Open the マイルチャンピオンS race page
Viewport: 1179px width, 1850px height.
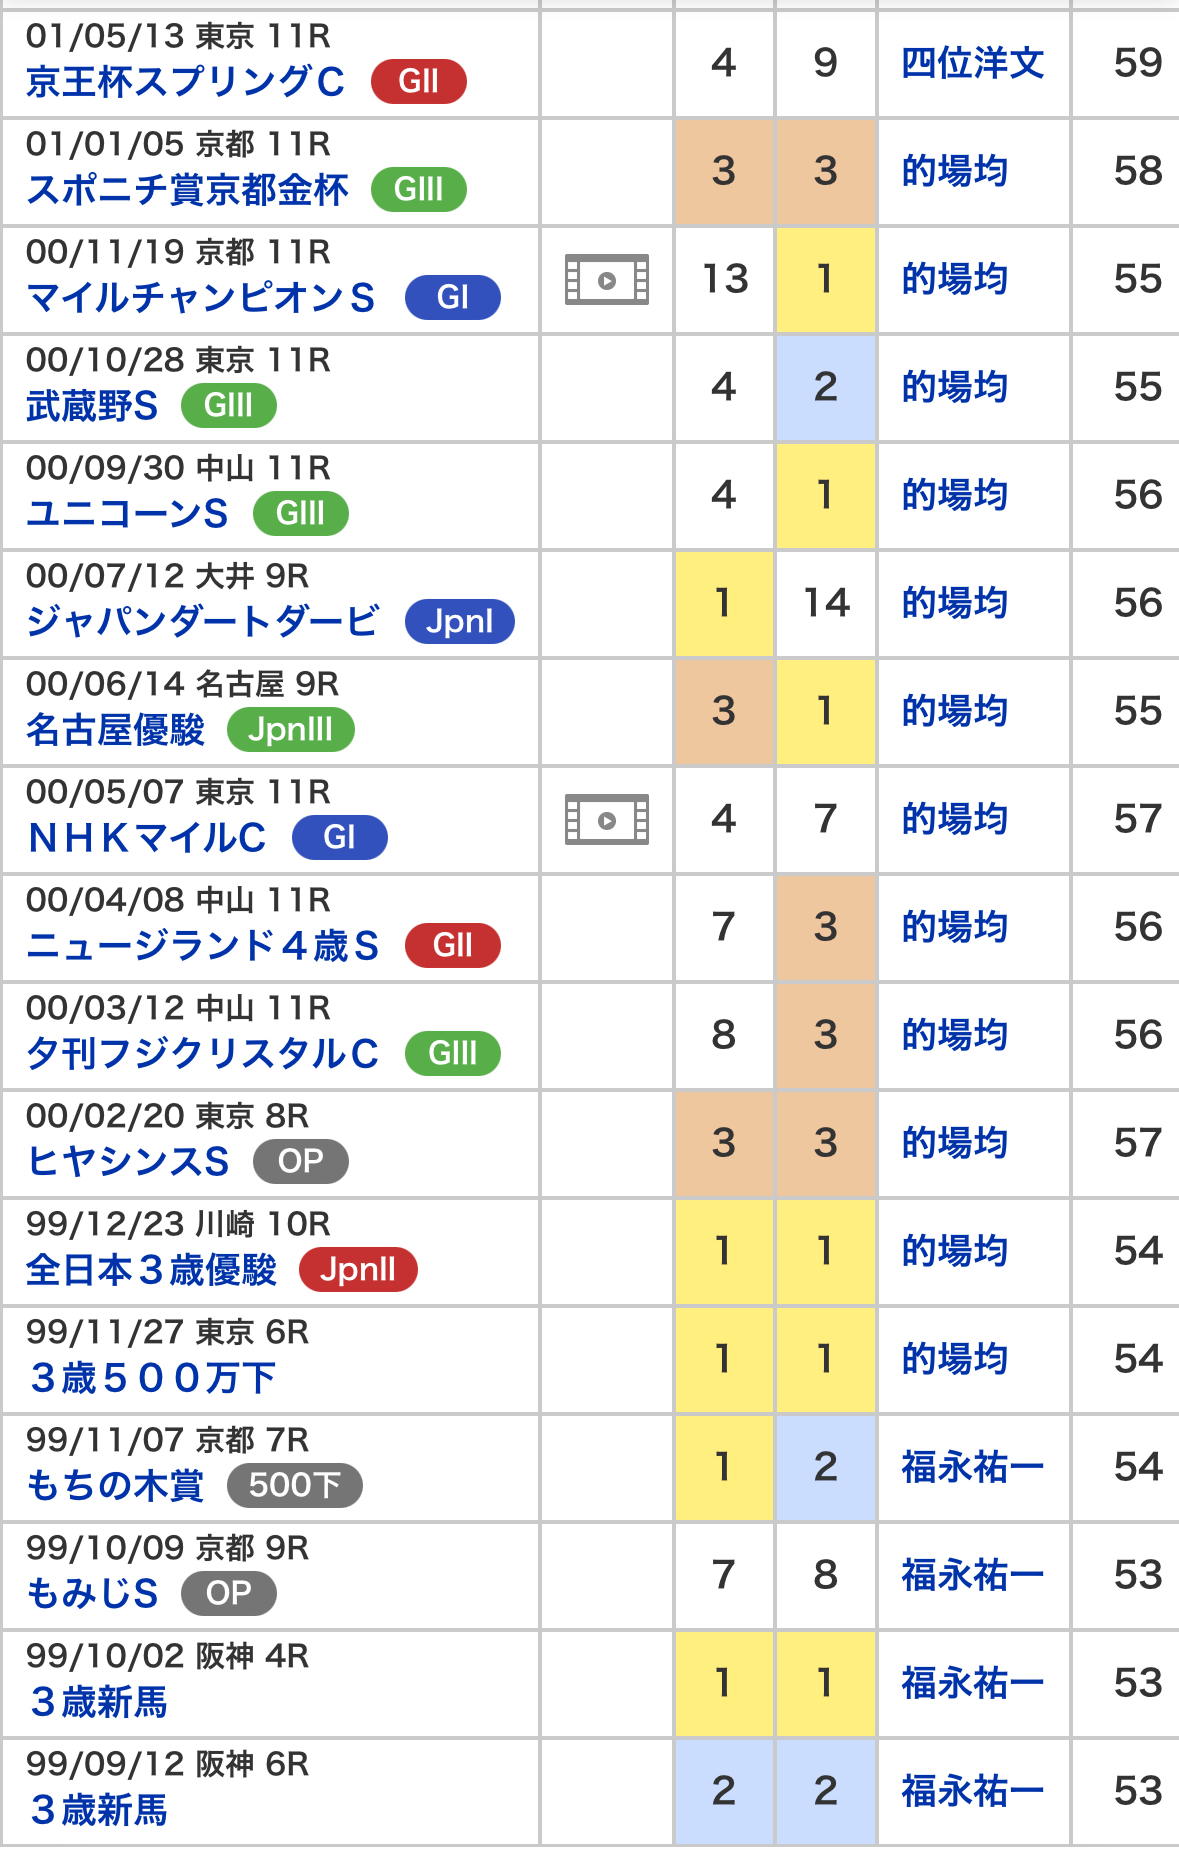click(x=200, y=298)
